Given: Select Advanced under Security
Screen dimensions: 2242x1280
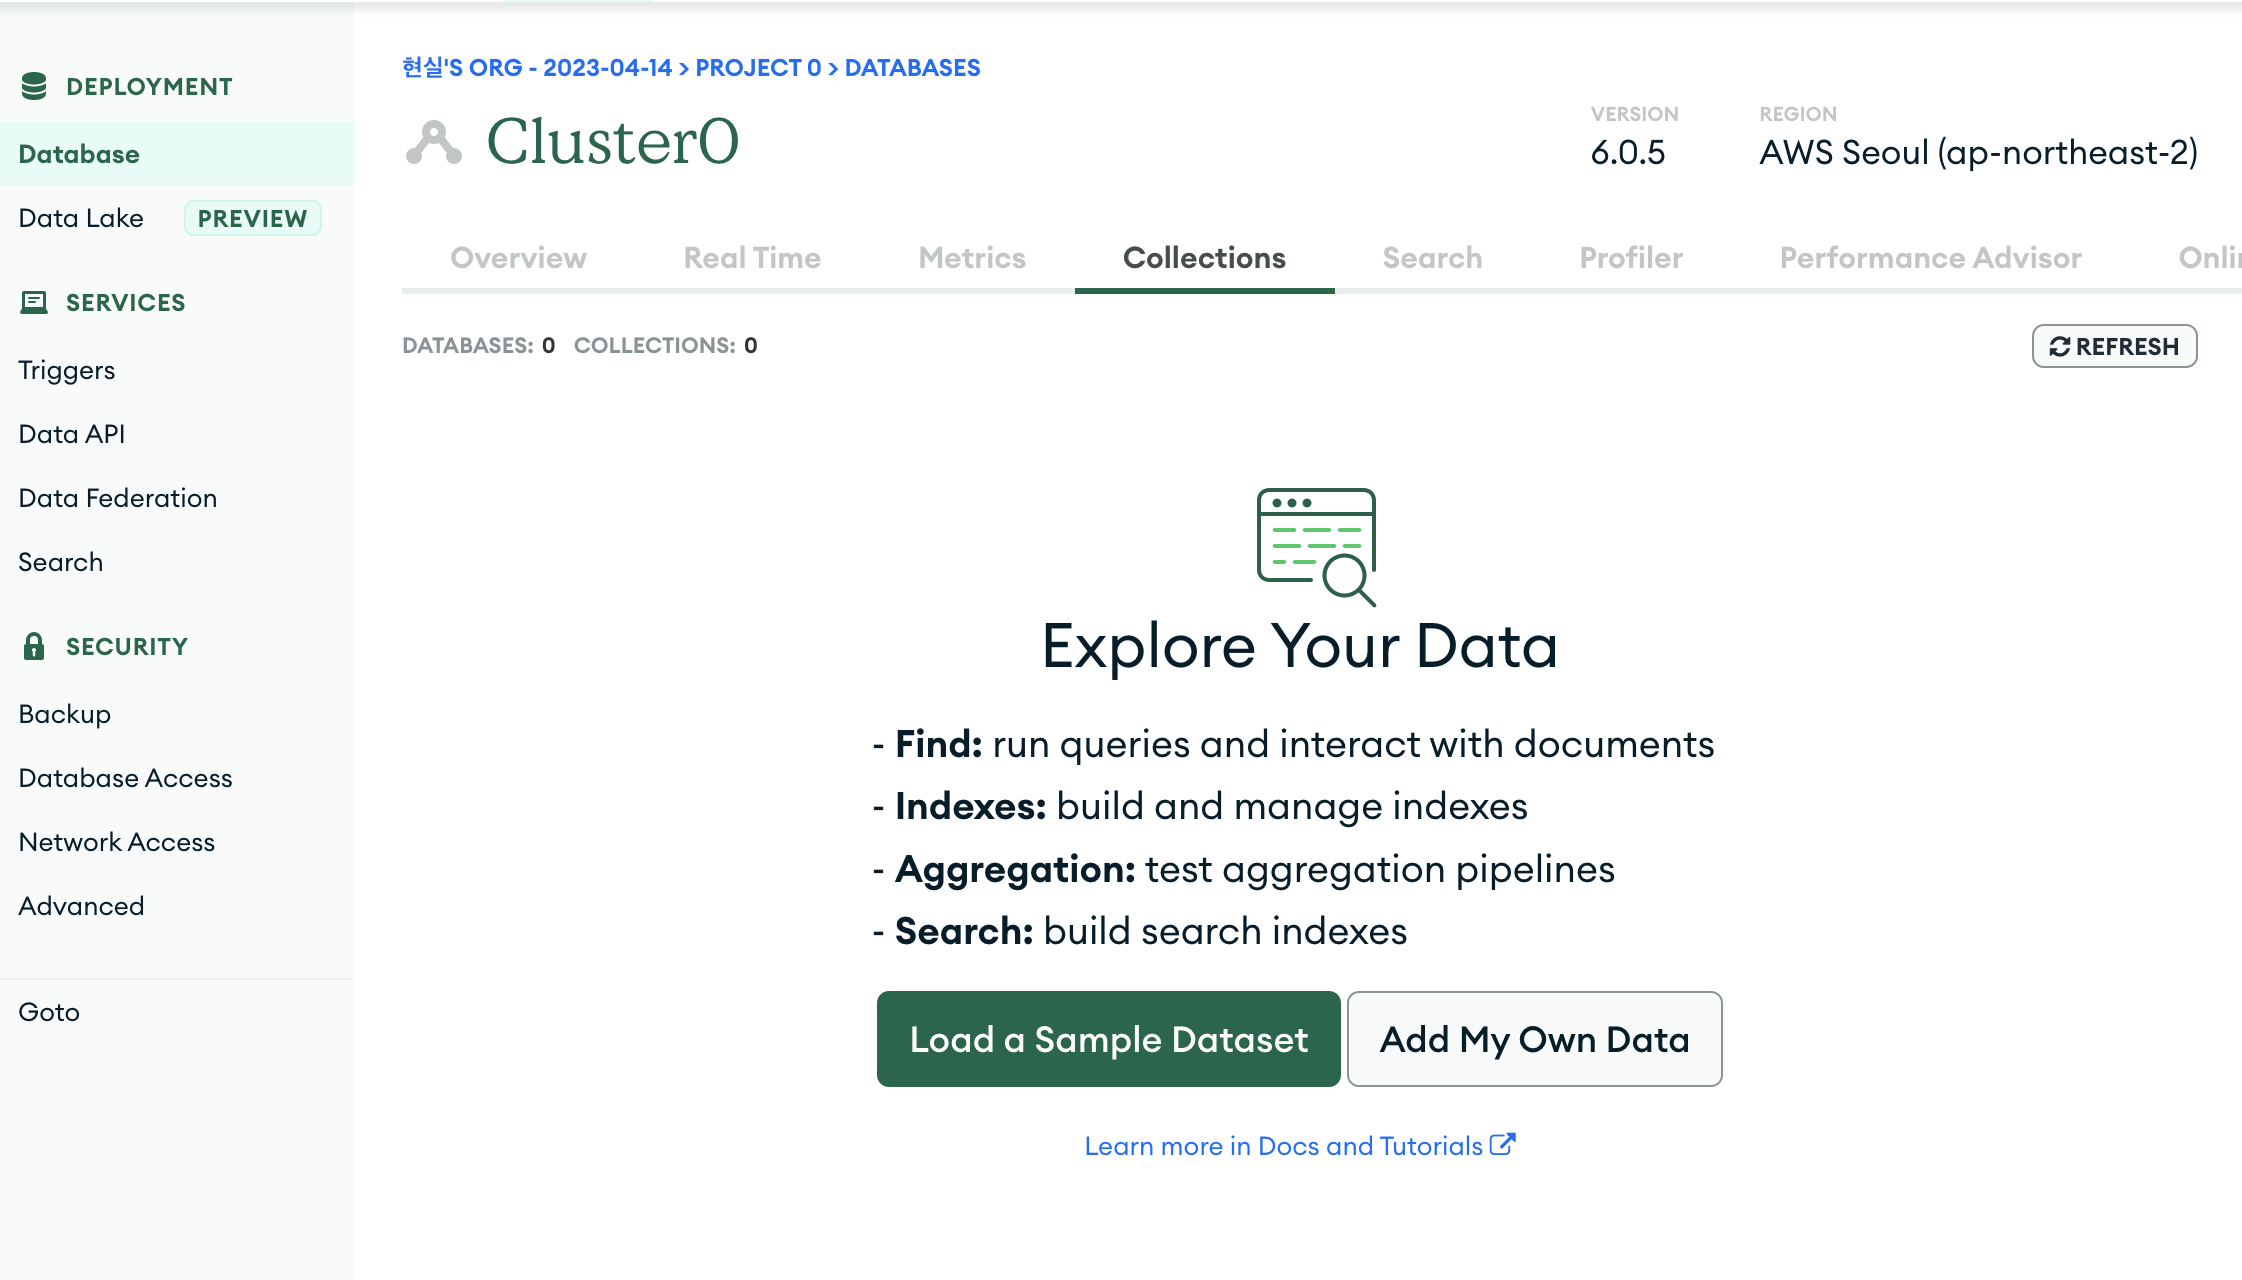Looking at the screenshot, I should (x=82, y=906).
